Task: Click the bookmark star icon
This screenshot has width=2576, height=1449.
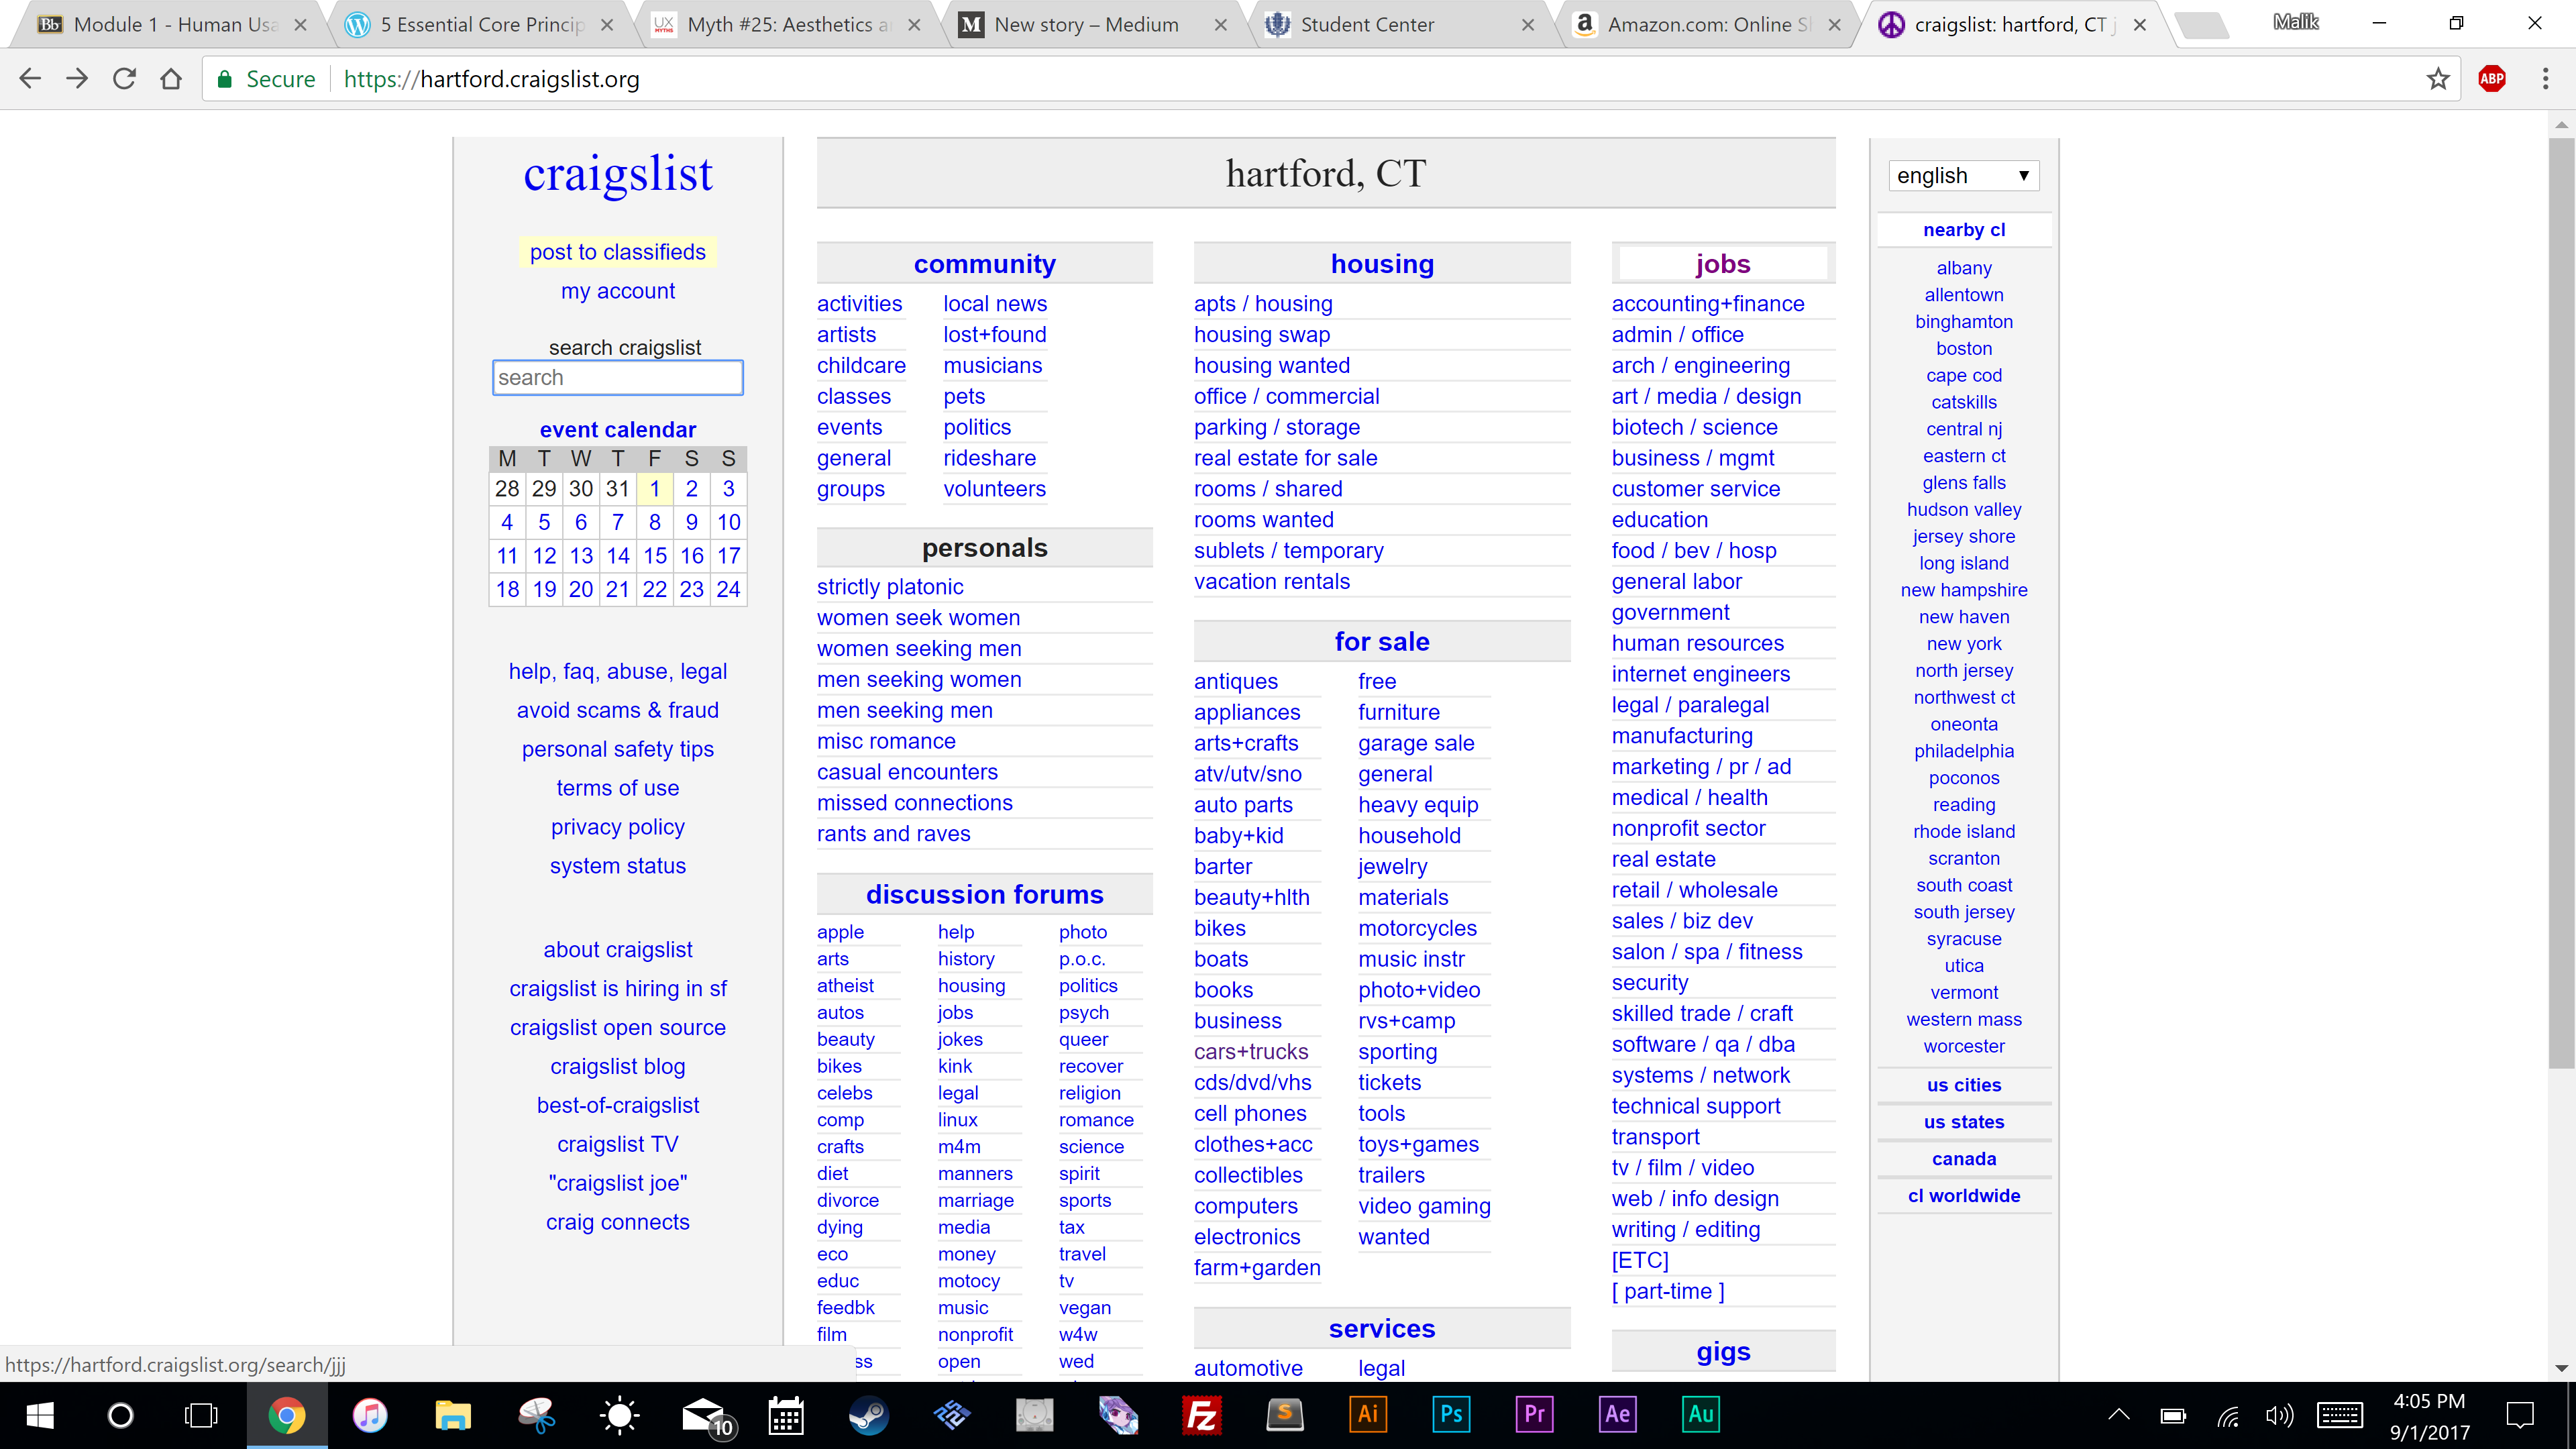Action: point(2437,79)
